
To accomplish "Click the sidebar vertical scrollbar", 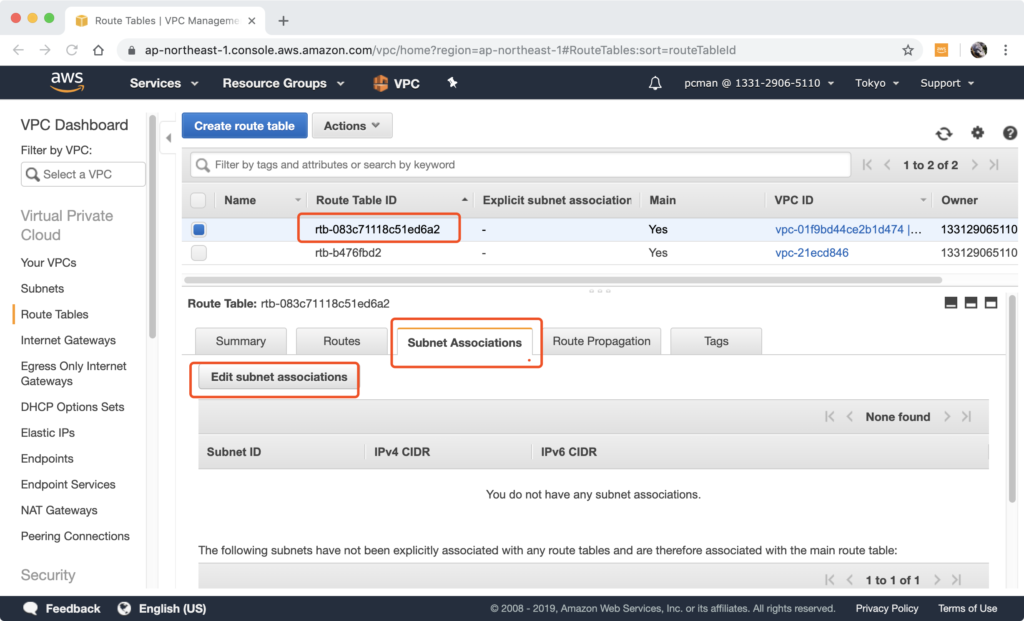I will [x=152, y=227].
